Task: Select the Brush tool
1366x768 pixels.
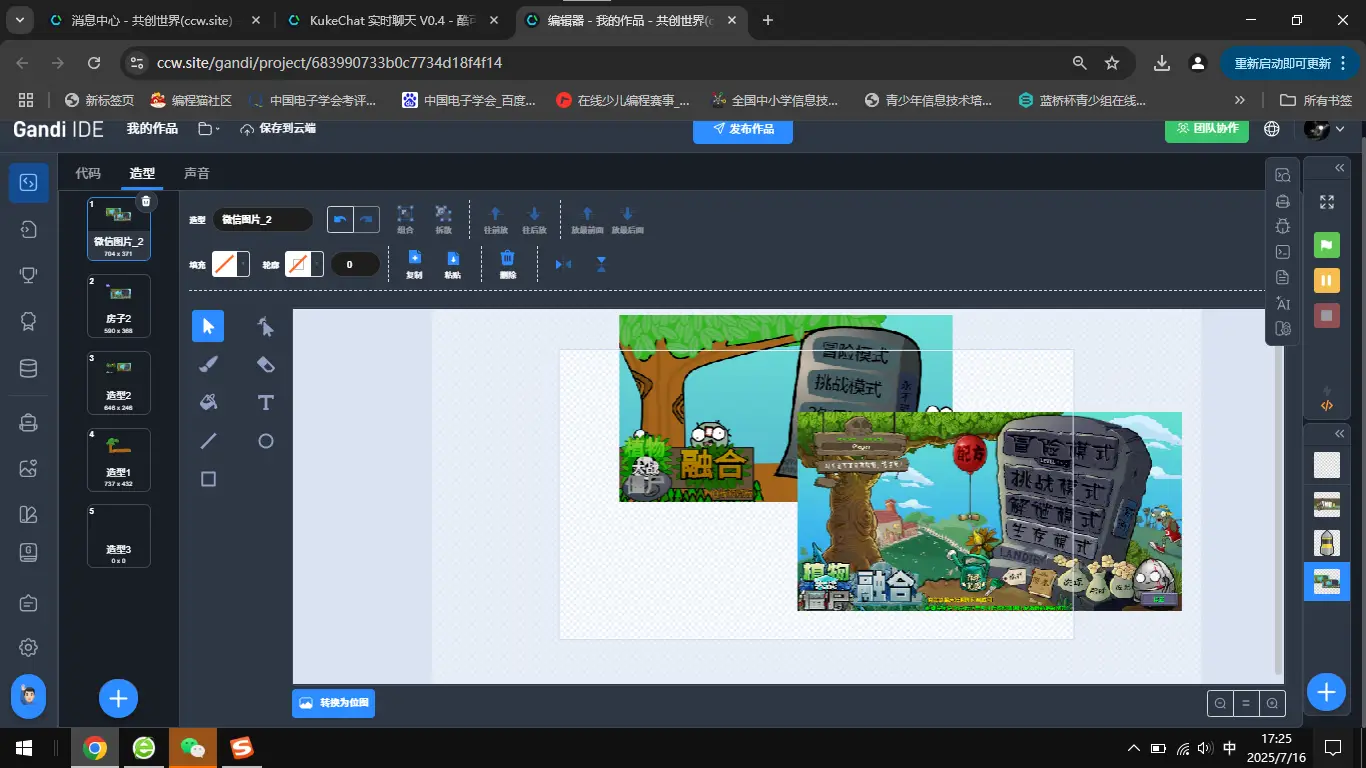Action: (208, 364)
